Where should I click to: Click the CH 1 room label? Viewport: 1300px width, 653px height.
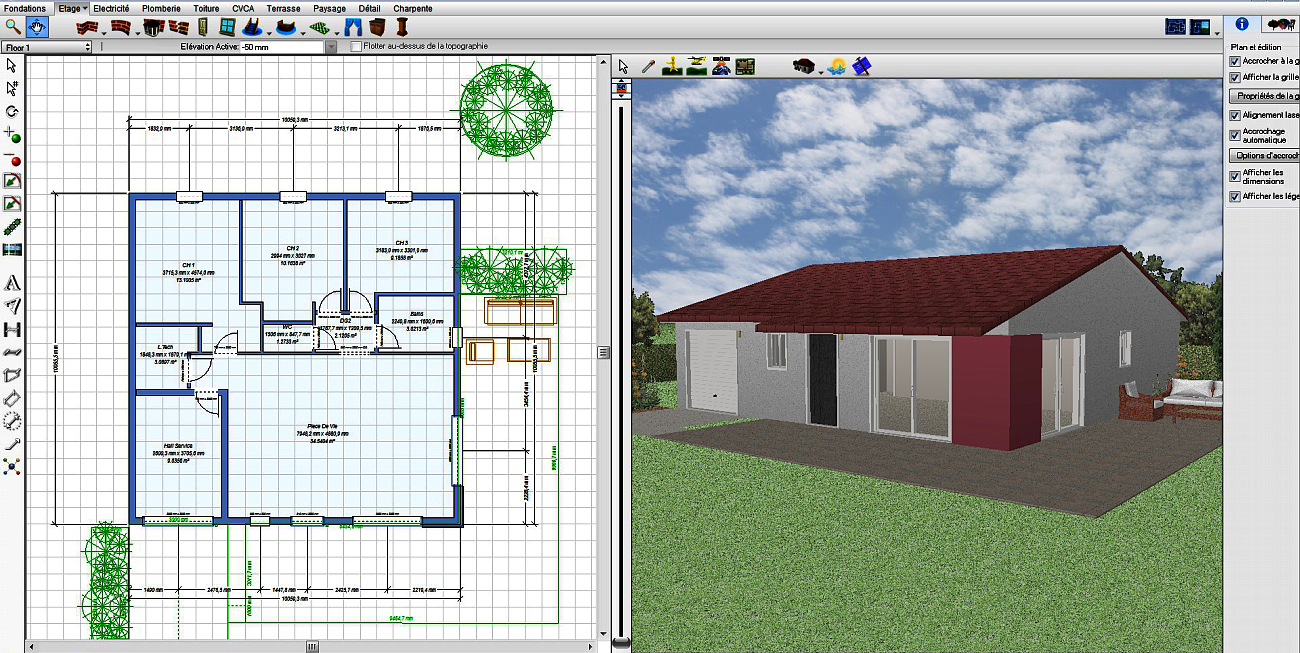pyautogui.click(x=188, y=265)
